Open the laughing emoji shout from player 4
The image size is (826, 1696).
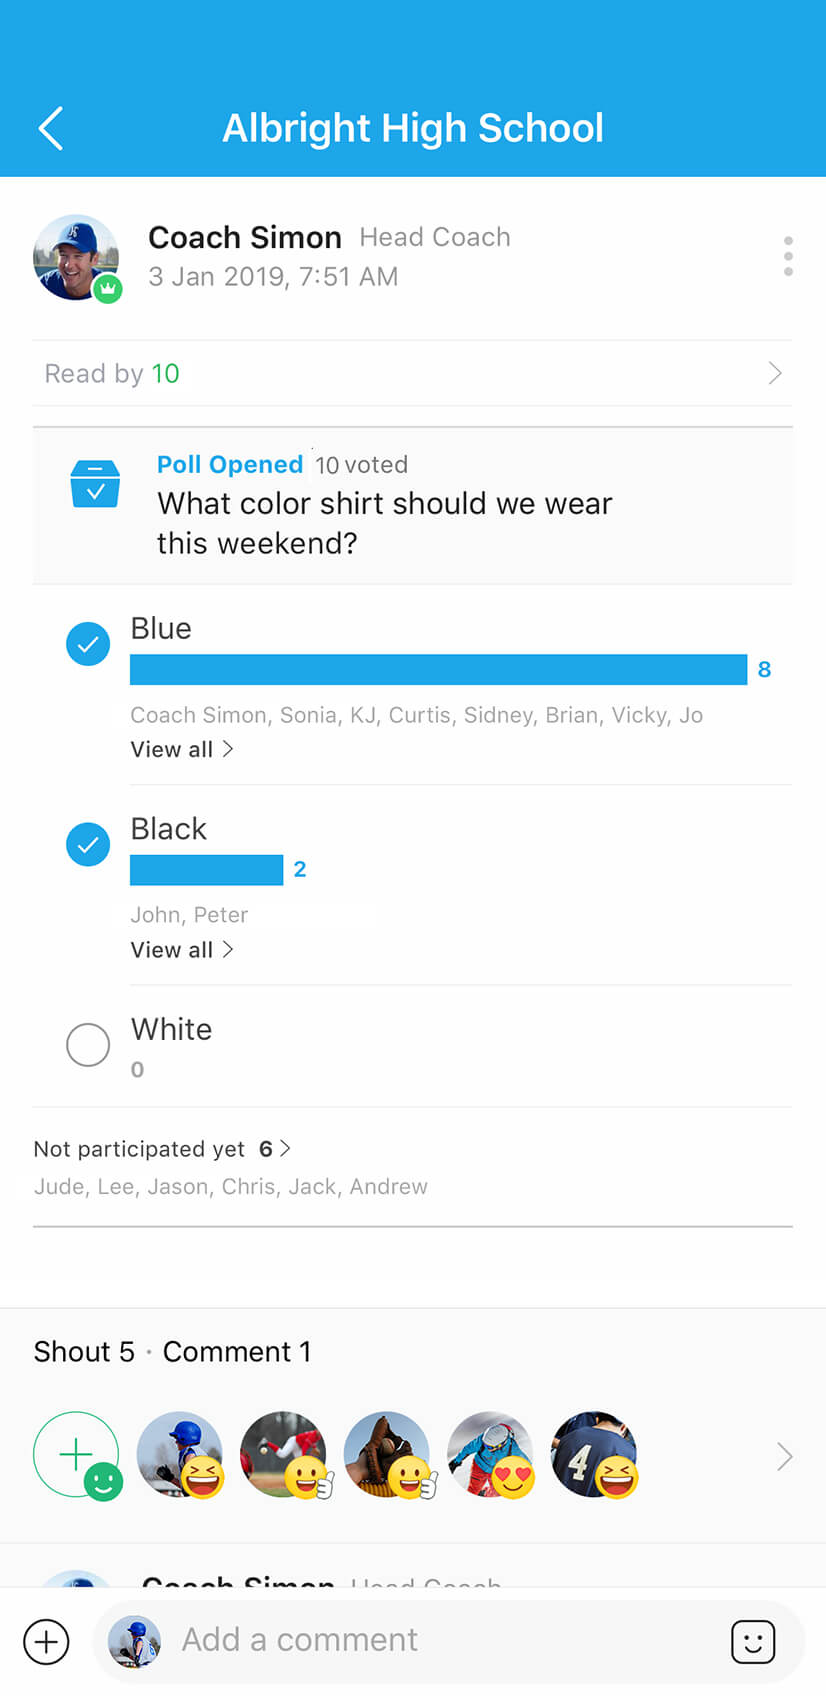coord(594,1455)
